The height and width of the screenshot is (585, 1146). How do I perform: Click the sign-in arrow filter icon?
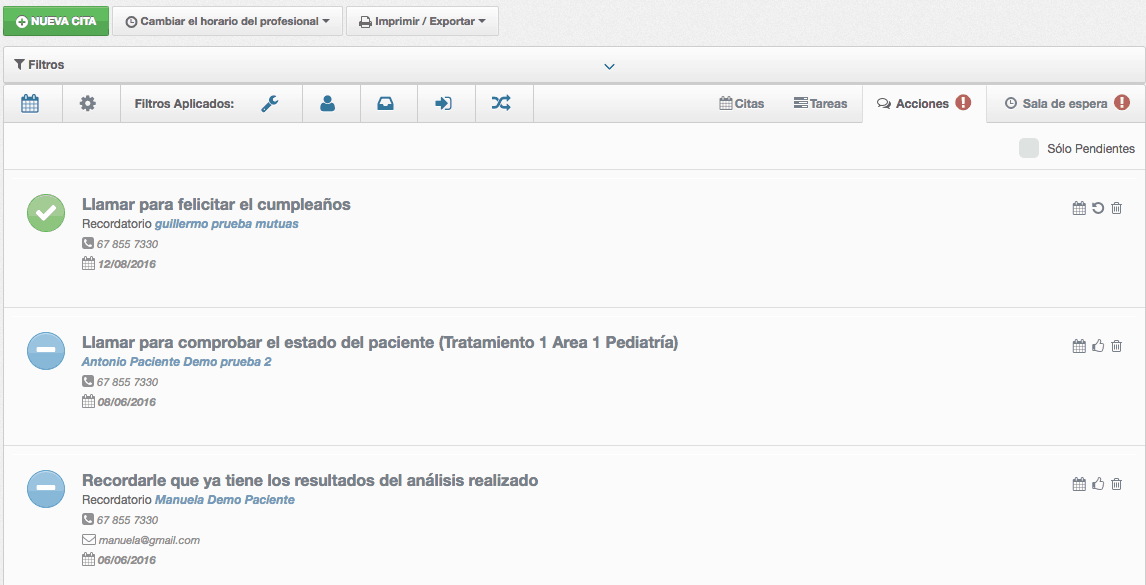[443, 104]
